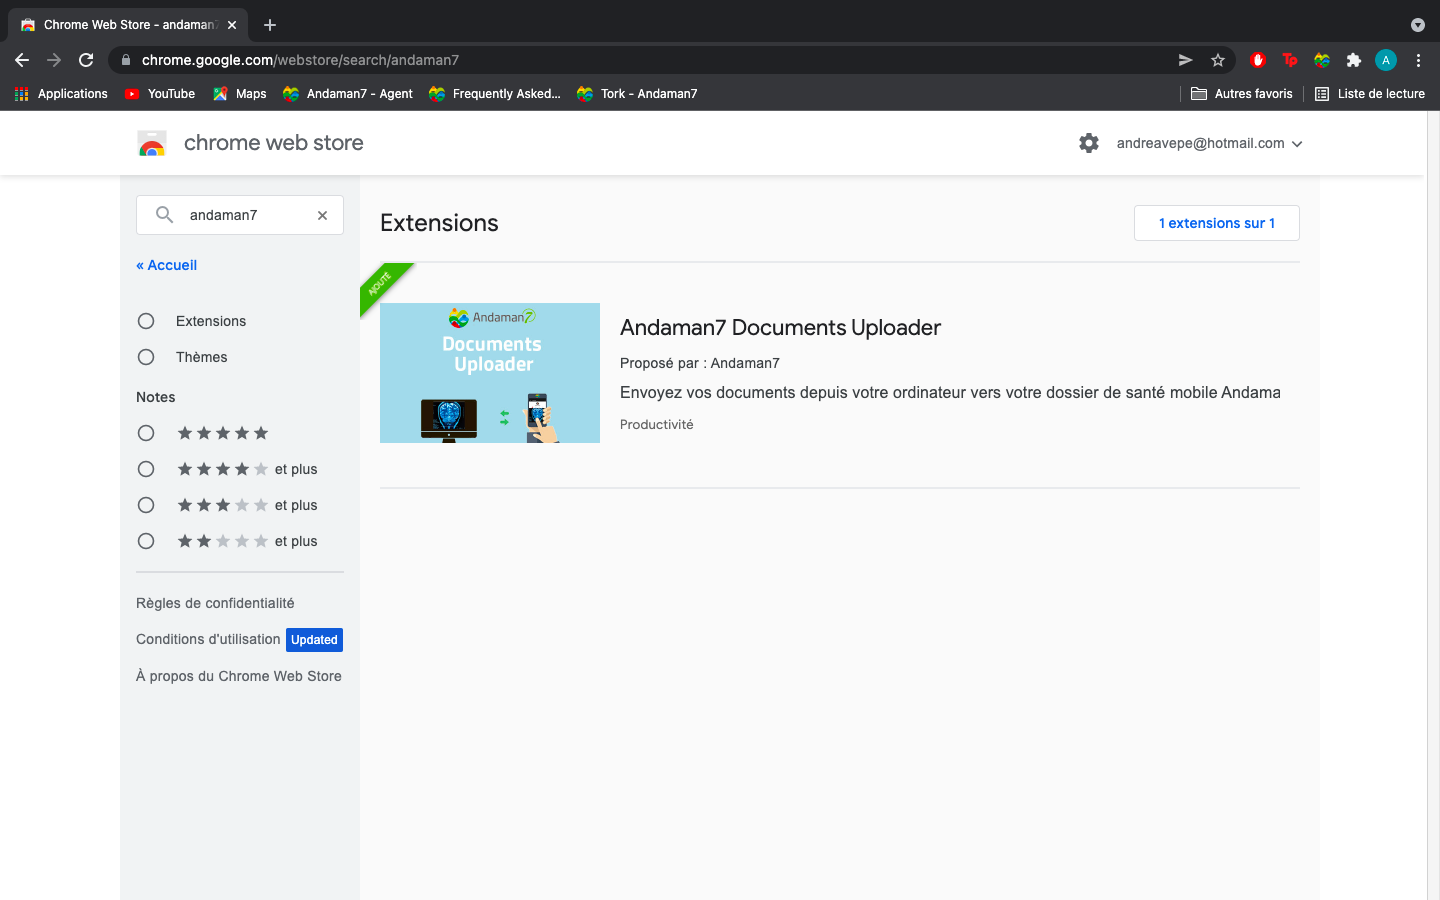The width and height of the screenshot is (1440, 900).
Task: Open the Andaman7 Documents Uploader thumbnail
Action: 490,373
